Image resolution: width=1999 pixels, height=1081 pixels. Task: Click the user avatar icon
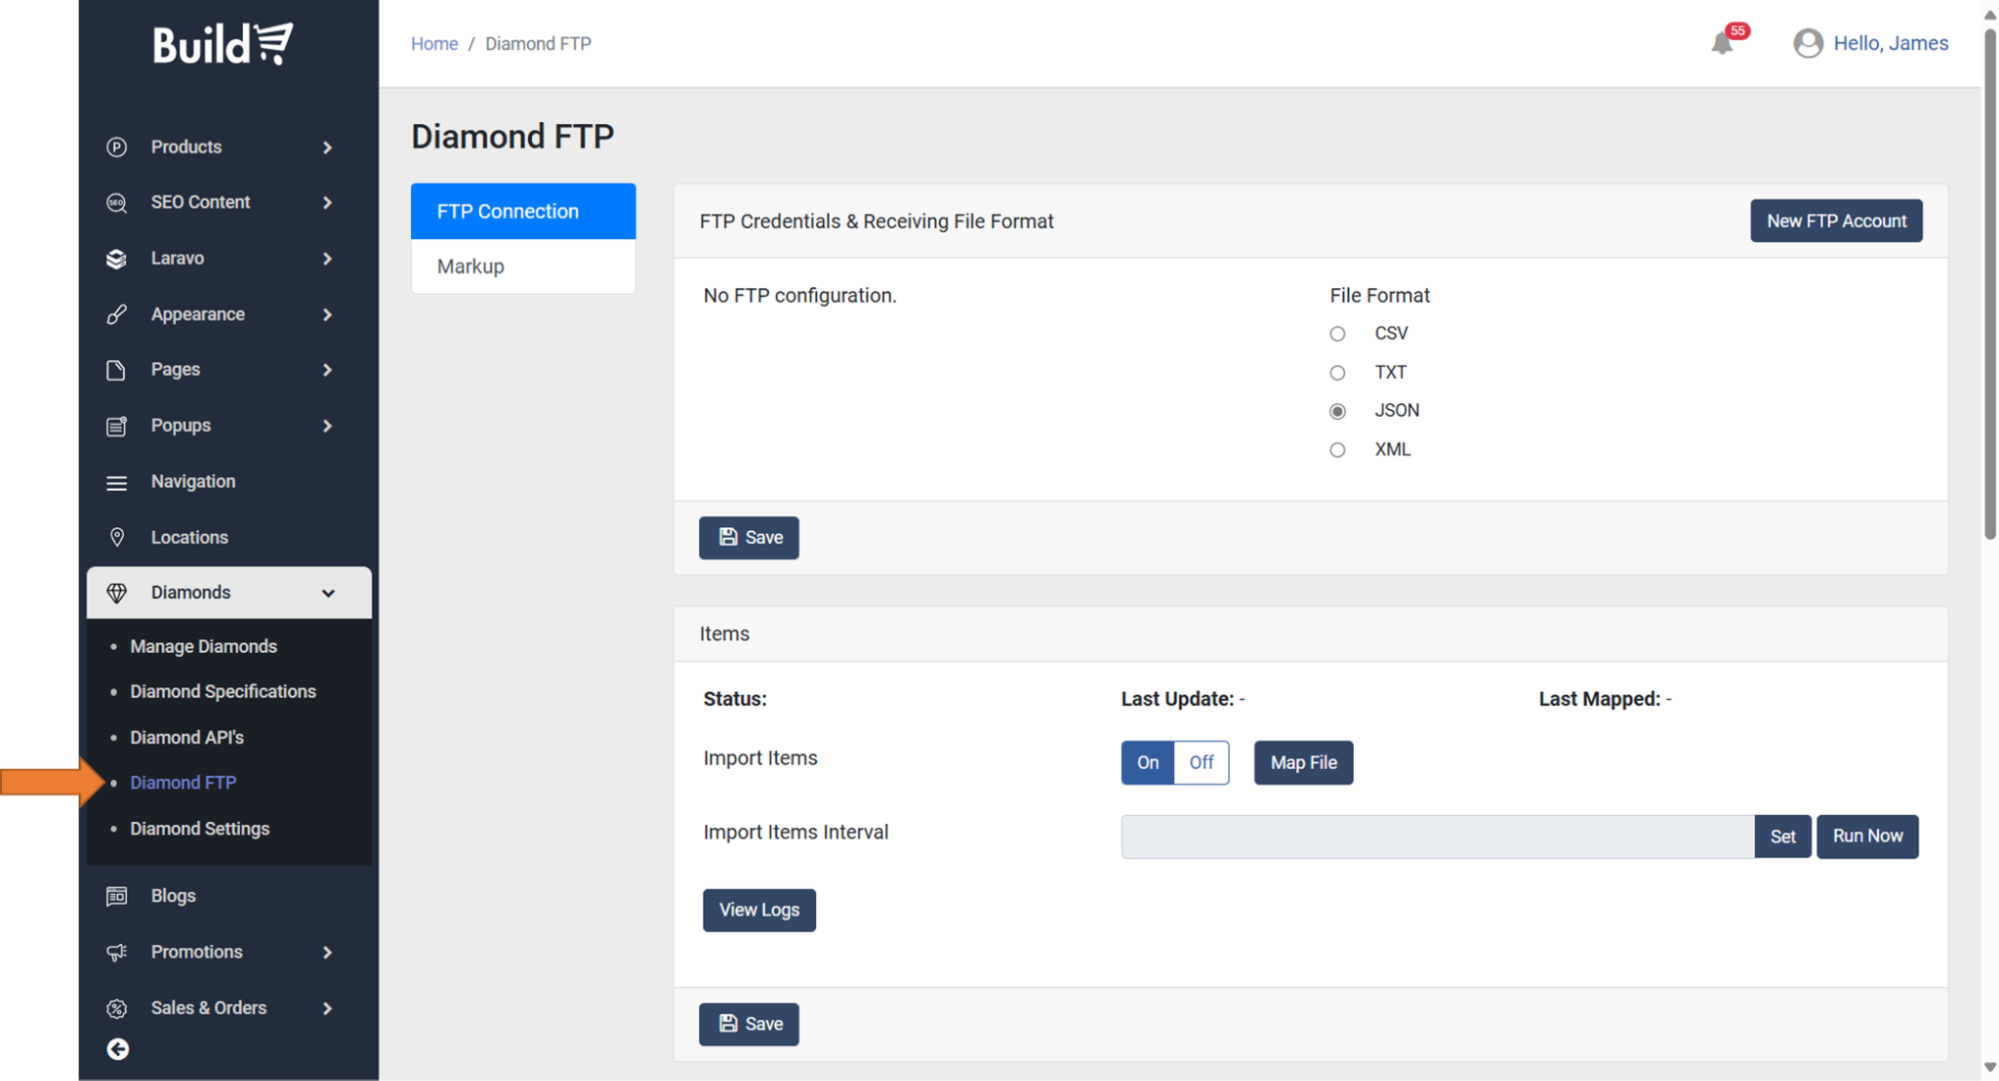coord(1807,43)
